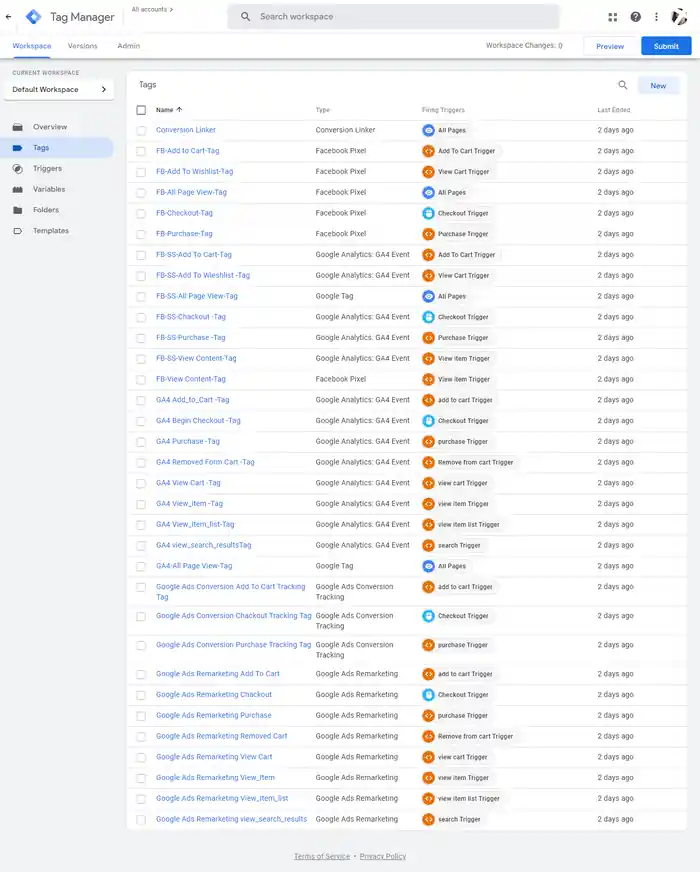Click the Tag Manager diamond logo

33,17
